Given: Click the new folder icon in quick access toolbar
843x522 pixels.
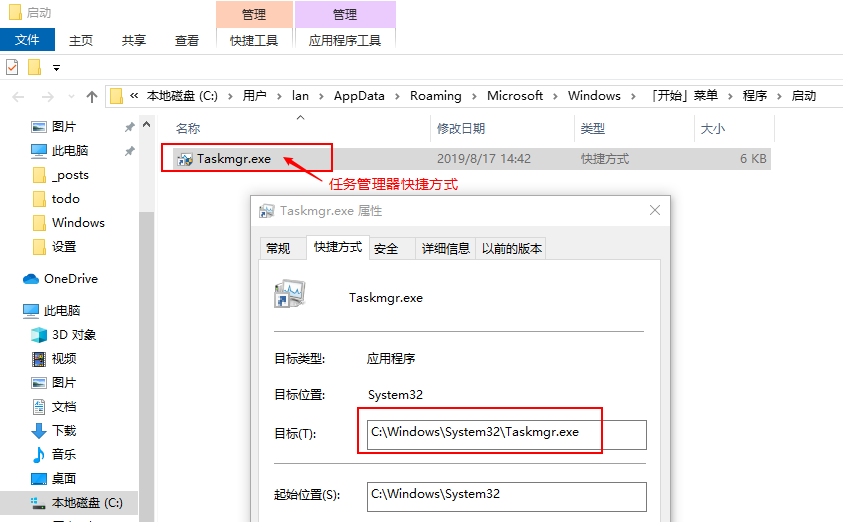Looking at the screenshot, I should pyautogui.click(x=34, y=67).
